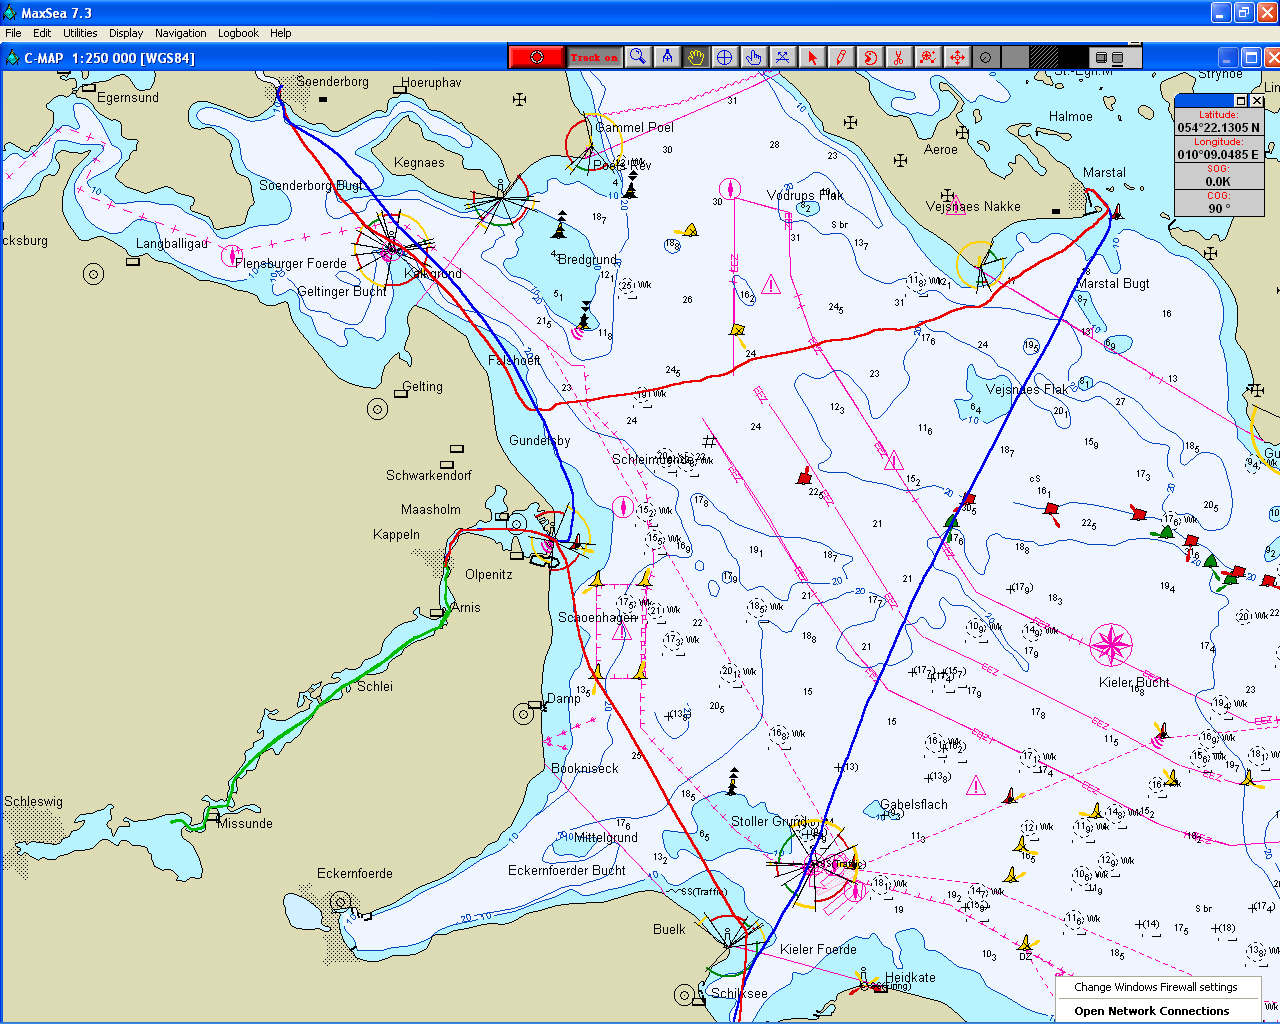Screen dimensions: 1280x1024
Task: Pick the hatched pattern toolbar swatch
Action: pyautogui.click(x=1044, y=57)
